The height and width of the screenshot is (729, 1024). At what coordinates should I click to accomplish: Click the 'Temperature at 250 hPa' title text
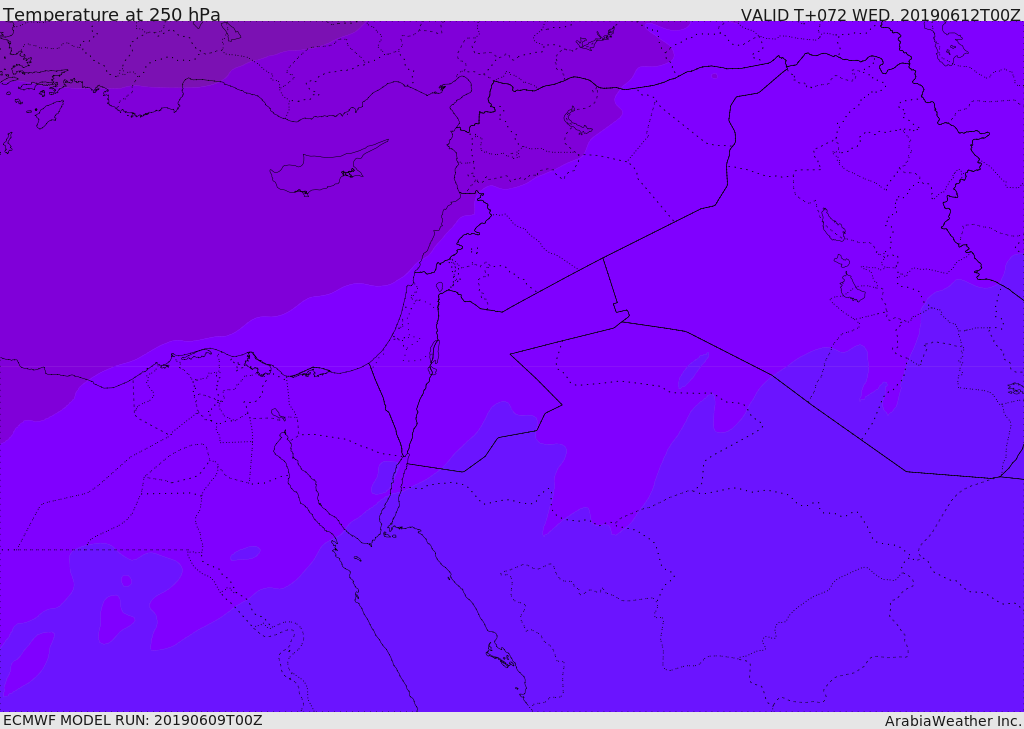112,14
